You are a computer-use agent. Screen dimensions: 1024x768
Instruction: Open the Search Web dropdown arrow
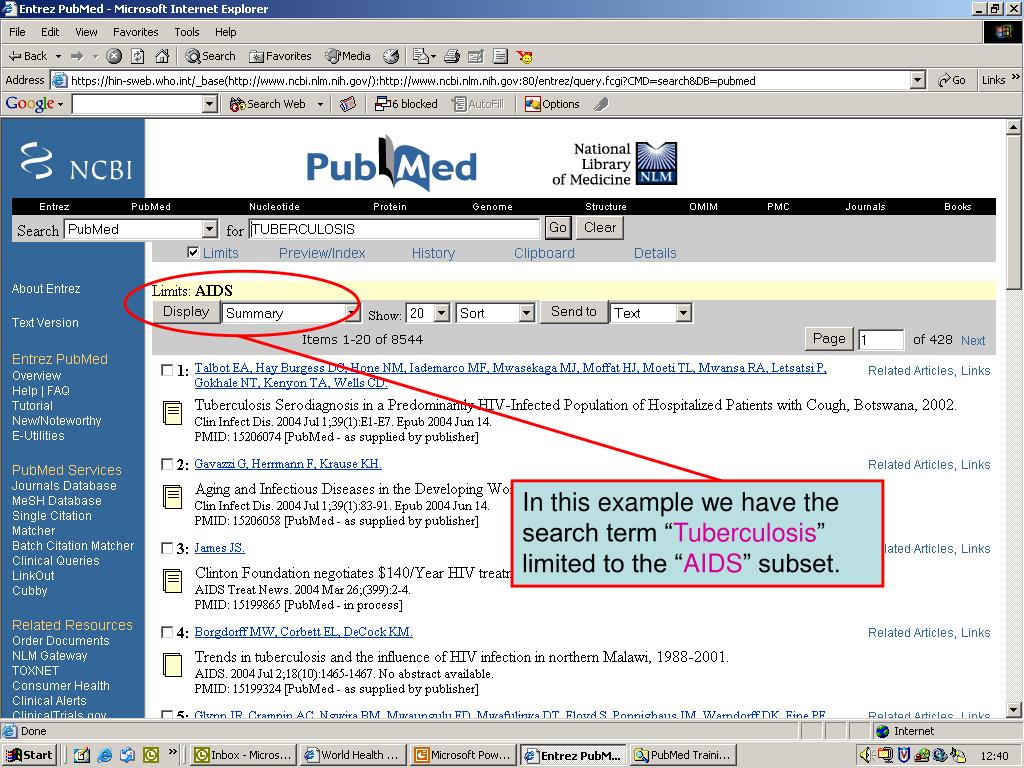coord(320,104)
